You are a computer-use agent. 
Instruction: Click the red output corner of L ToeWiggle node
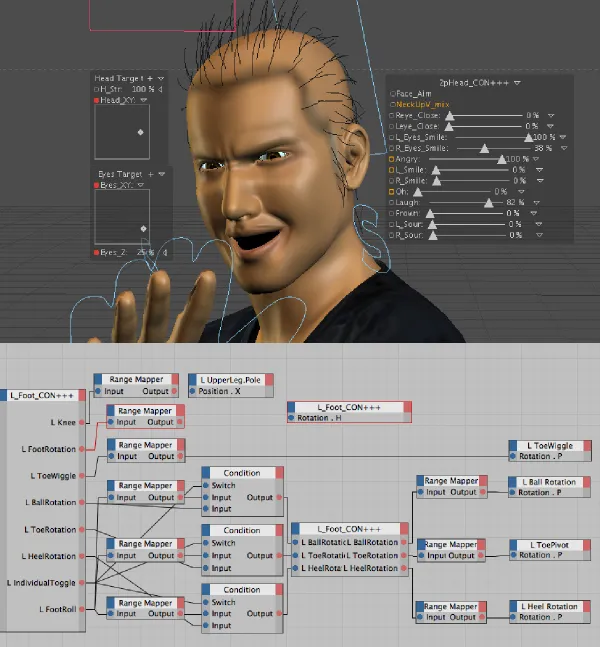pos(587,446)
